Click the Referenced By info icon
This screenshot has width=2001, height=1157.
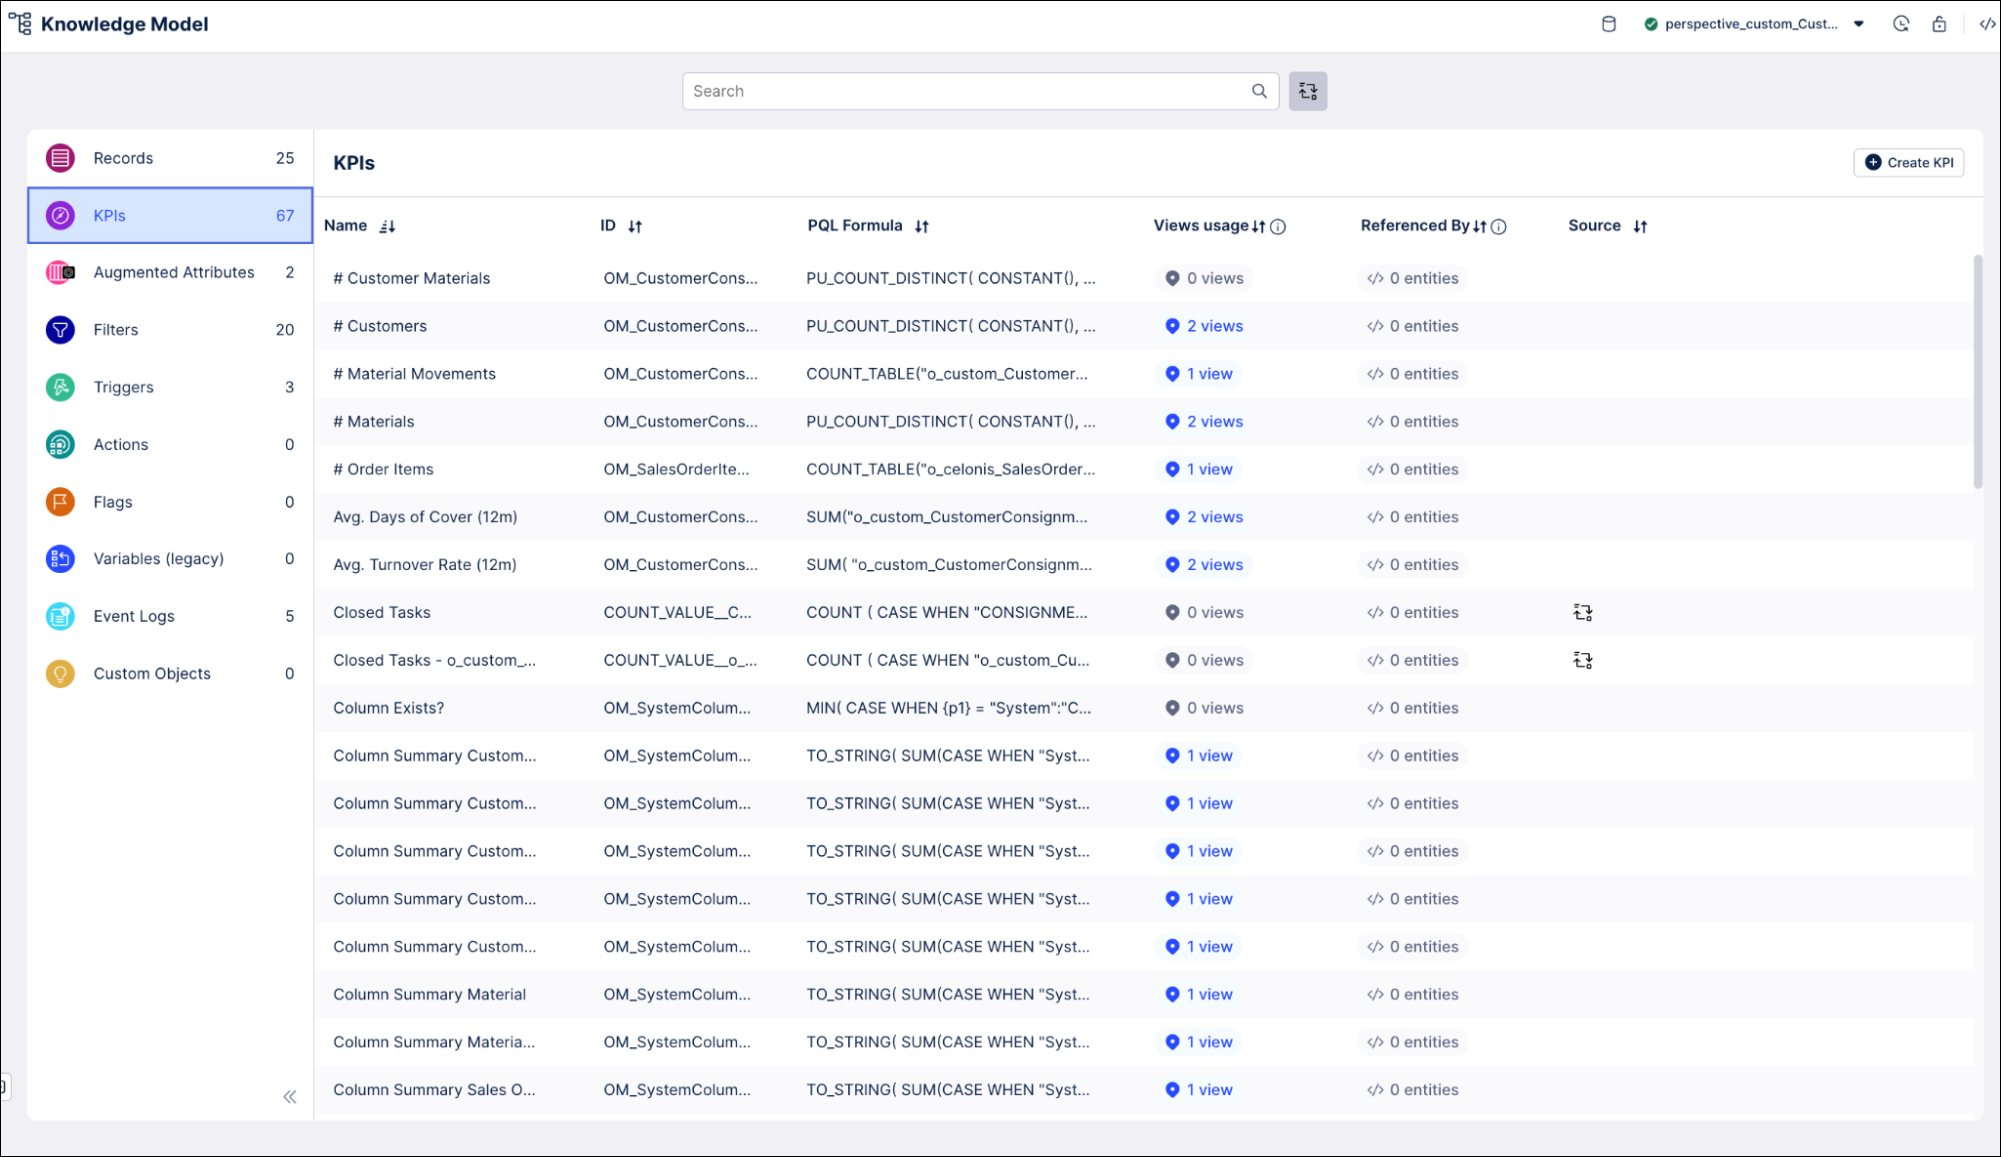[x=1498, y=227]
